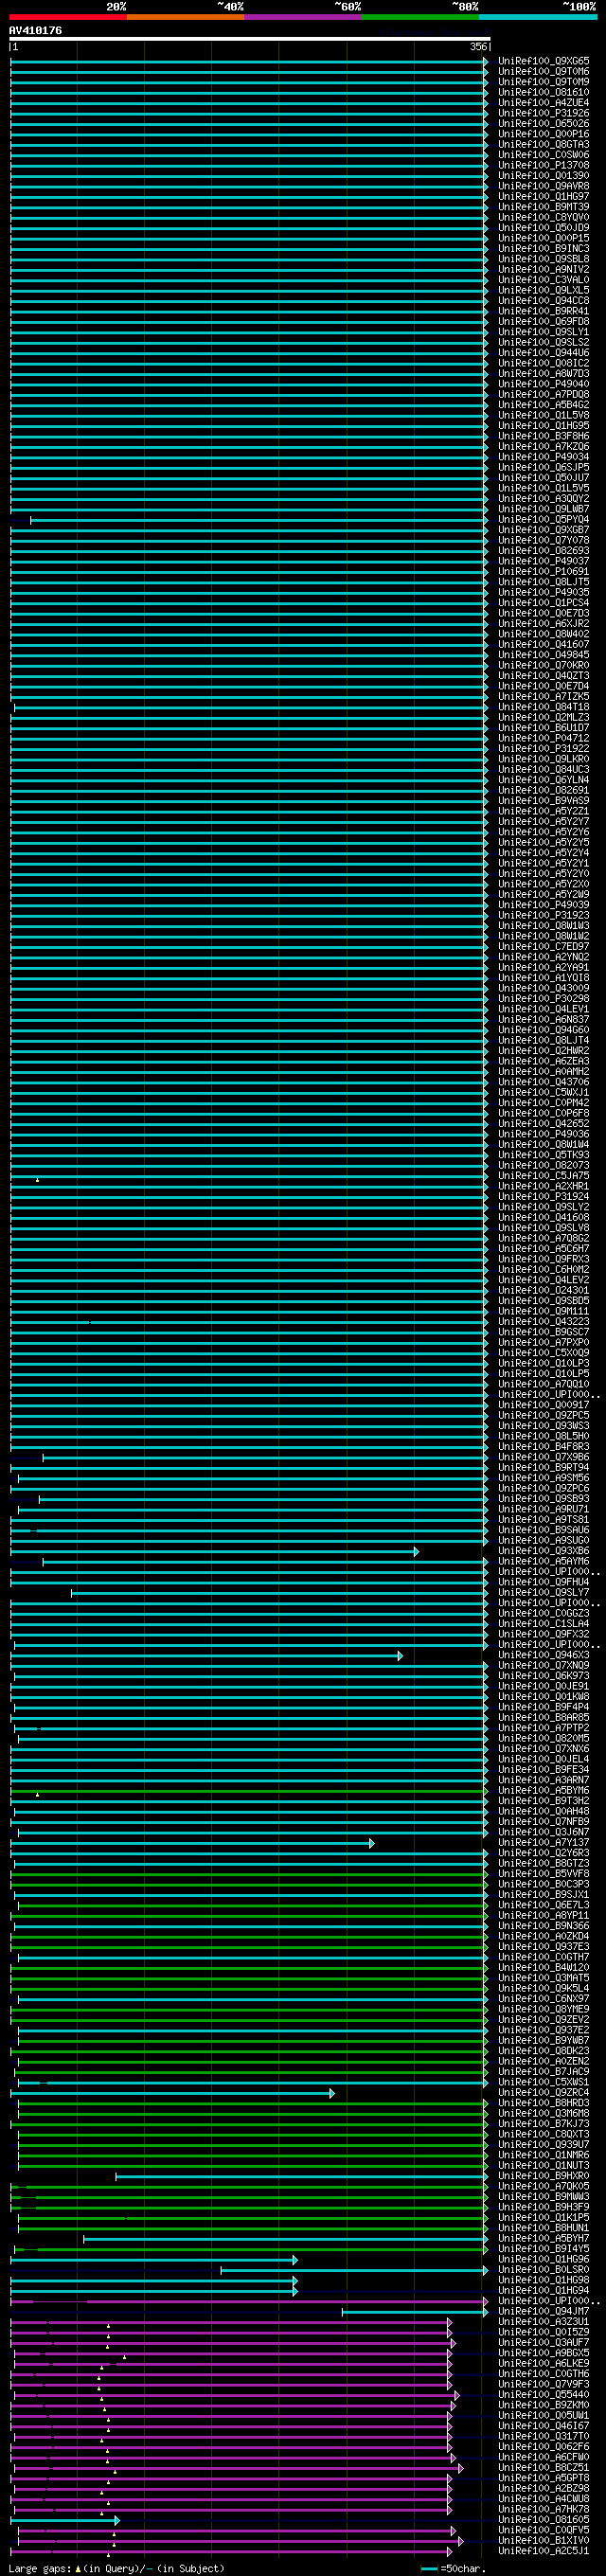Open hit UniRef100_O81610
Image resolution: width=606 pixels, height=2576 pixels.
pyautogui.click(x=544, y=92)
